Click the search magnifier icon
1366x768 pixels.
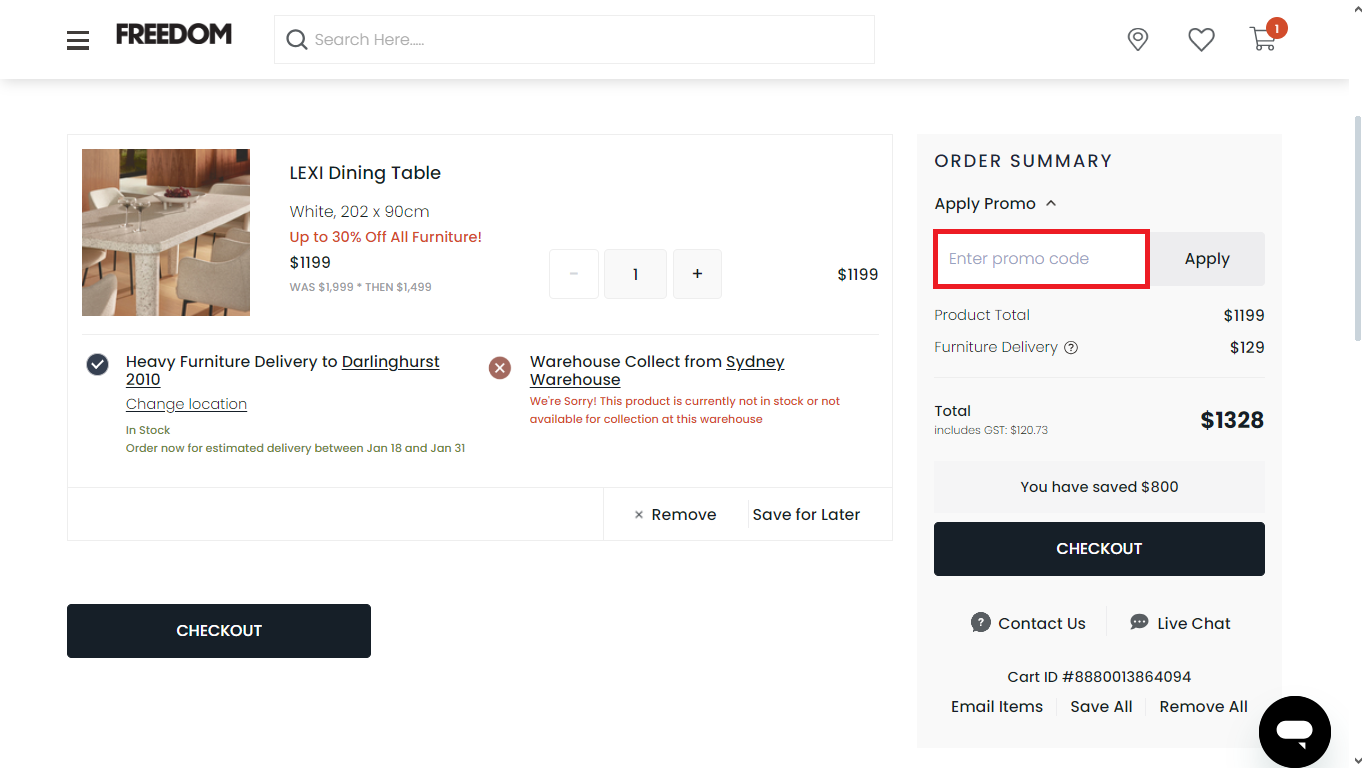click(297, 39)
